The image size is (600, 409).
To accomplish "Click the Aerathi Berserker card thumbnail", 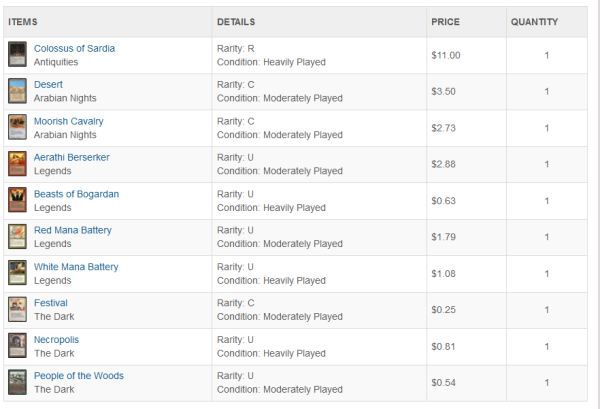I will click(16, 164).
